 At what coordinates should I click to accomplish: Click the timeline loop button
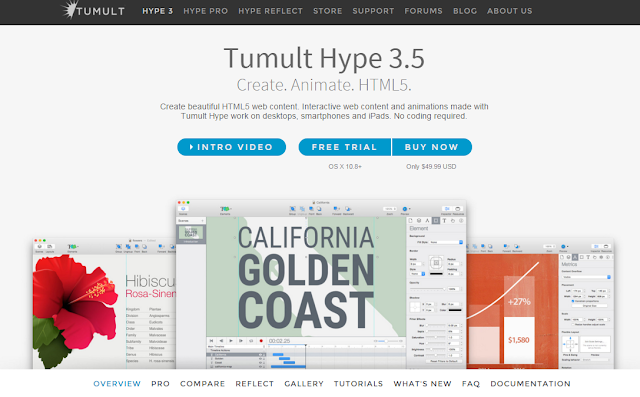coord(251,341)
